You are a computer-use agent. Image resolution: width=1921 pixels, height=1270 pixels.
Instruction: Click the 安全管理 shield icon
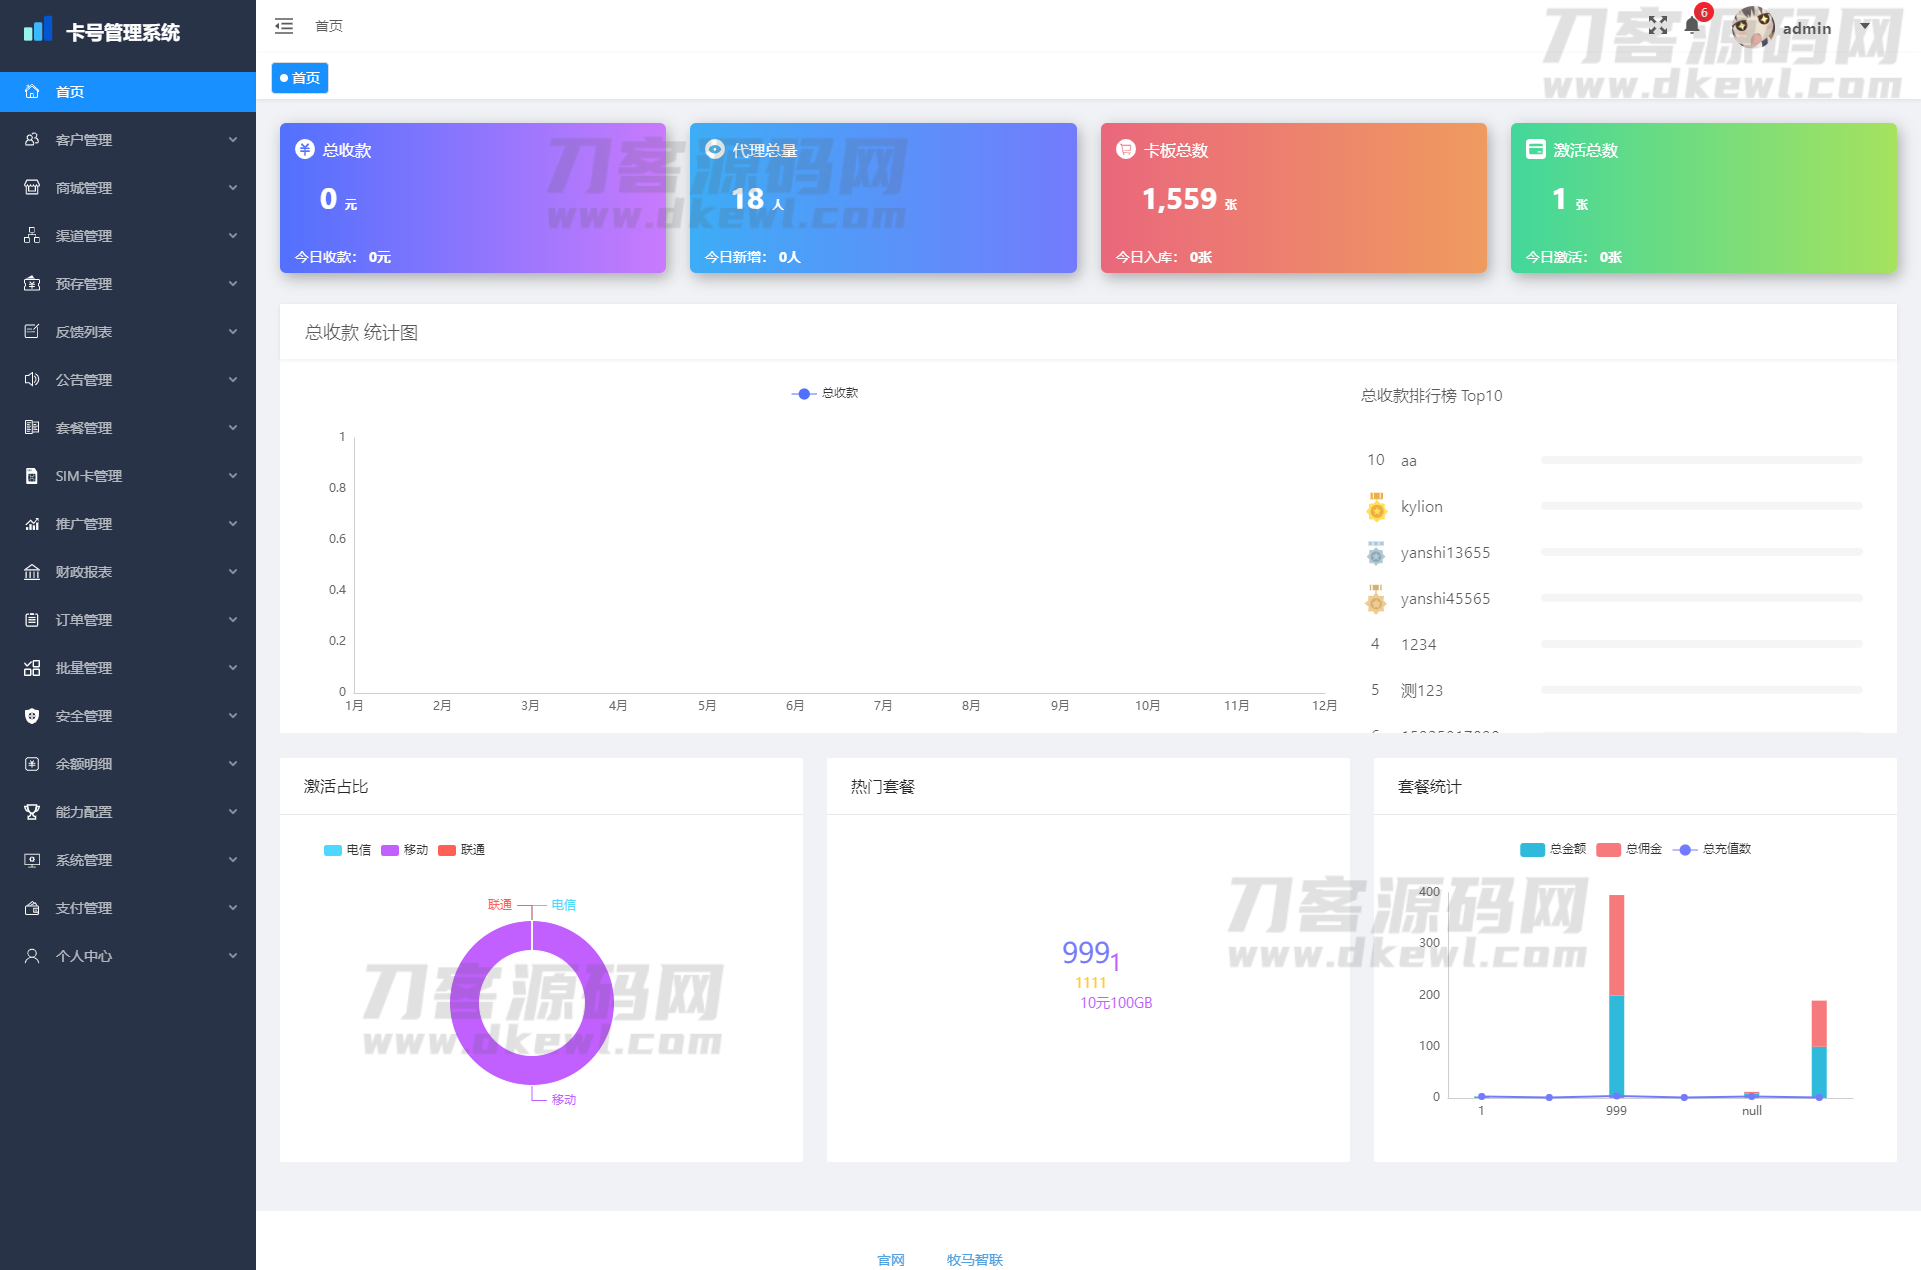(x=32, y=716)
